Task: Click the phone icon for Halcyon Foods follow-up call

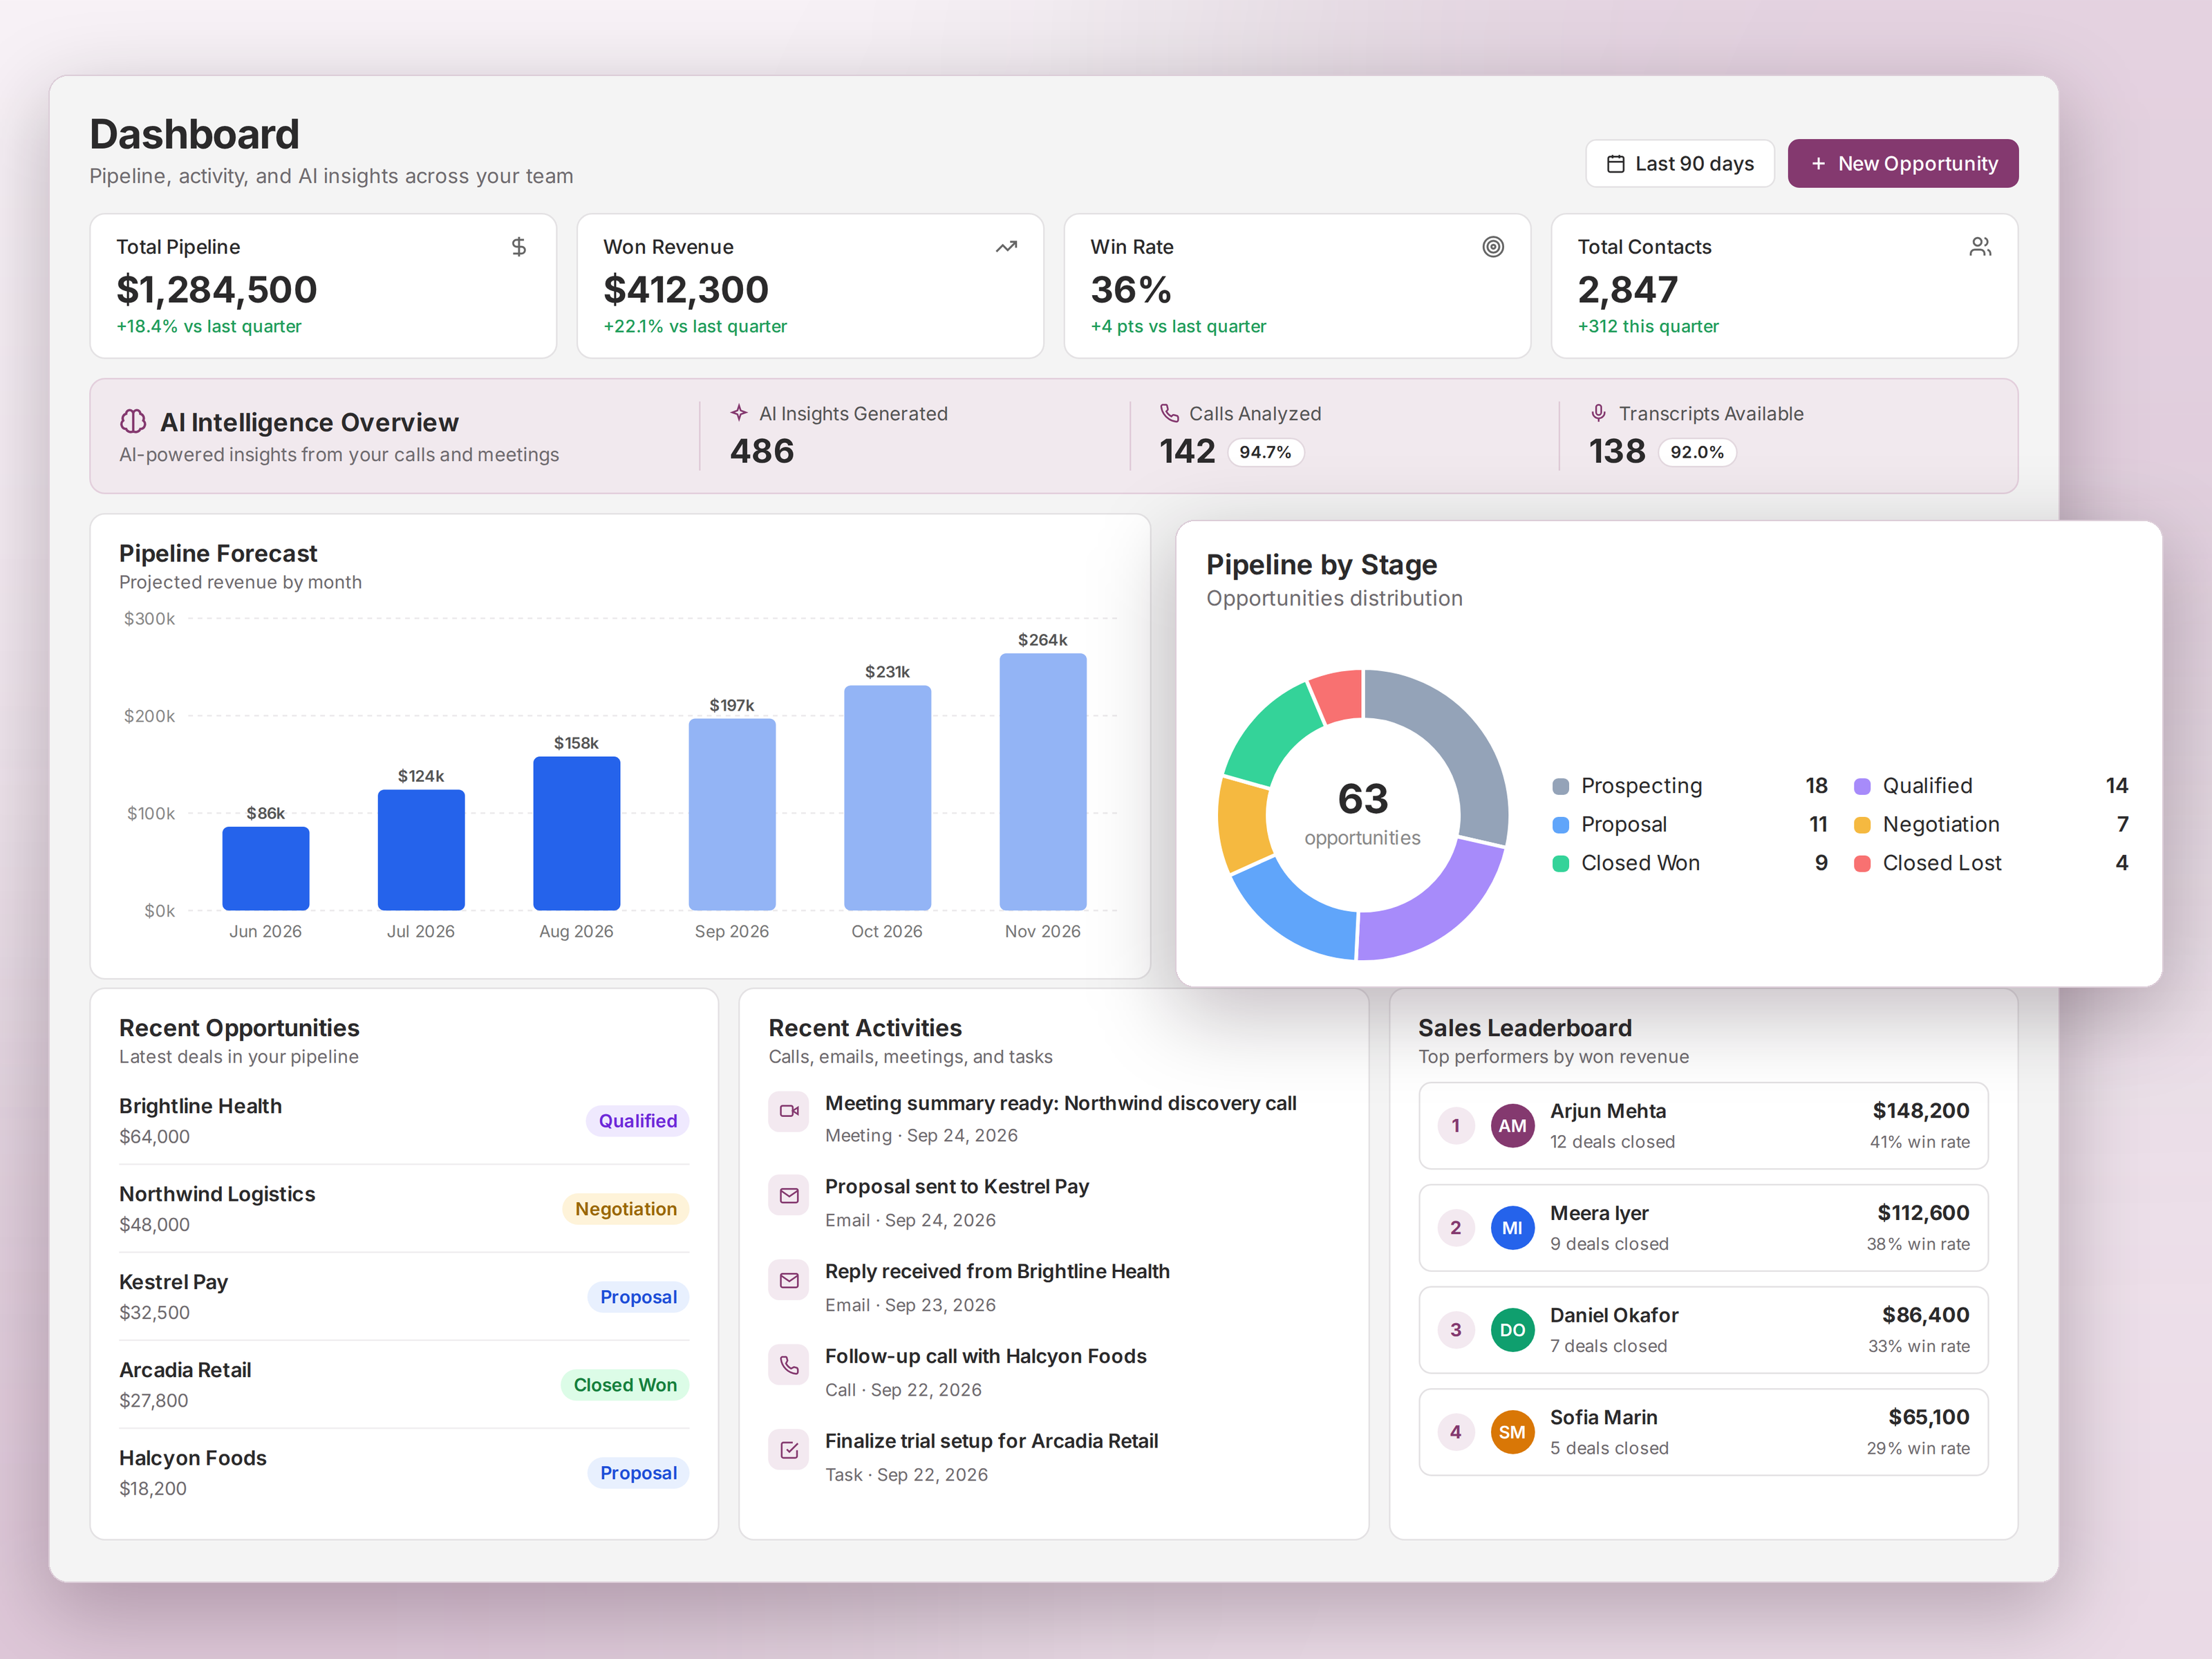Action: [789, 1366]
